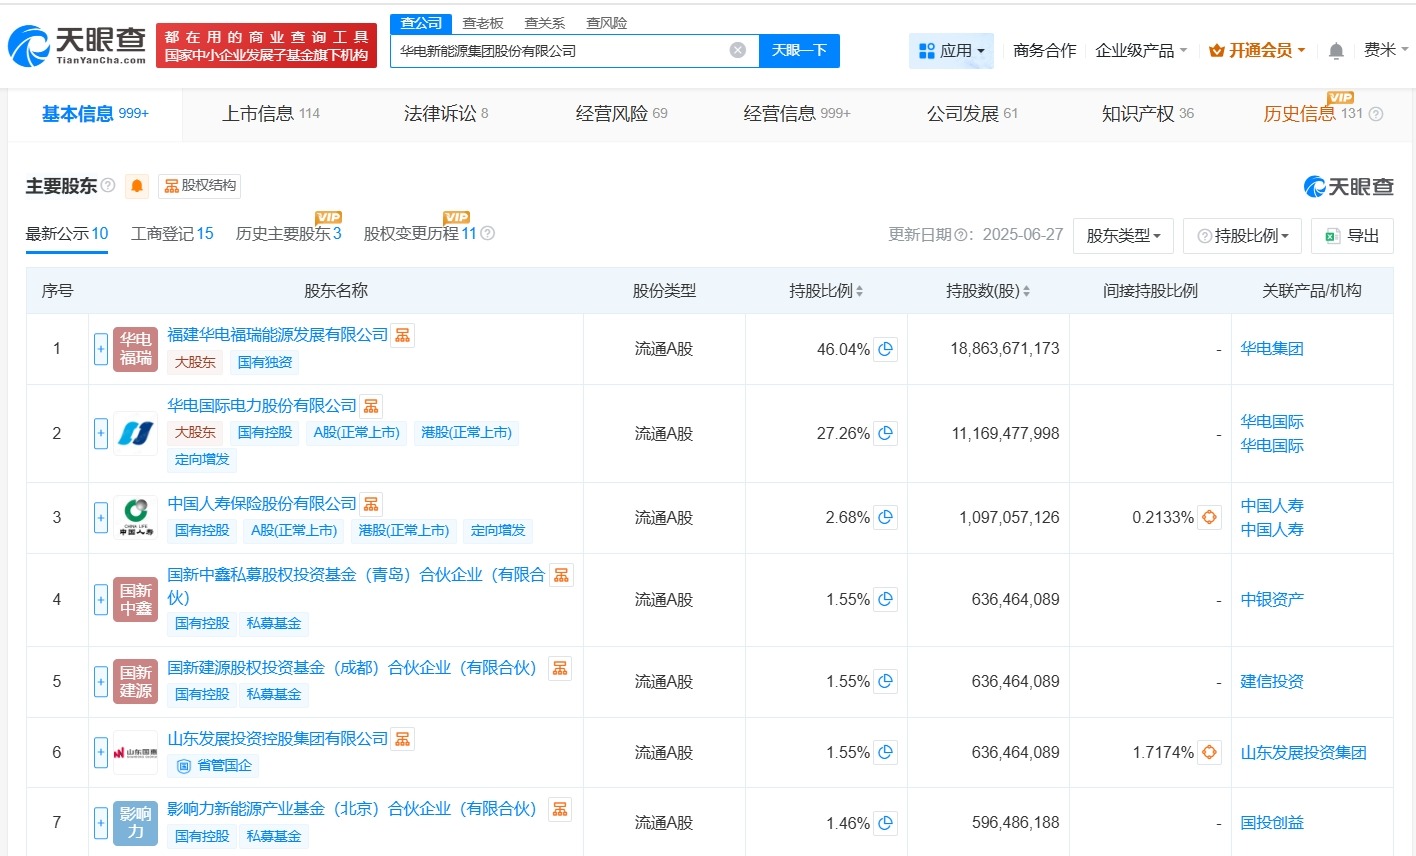Viewport: 1416px width, 856px height.
Task: Click the 天眼一下 search button
Action: (799, 50)
